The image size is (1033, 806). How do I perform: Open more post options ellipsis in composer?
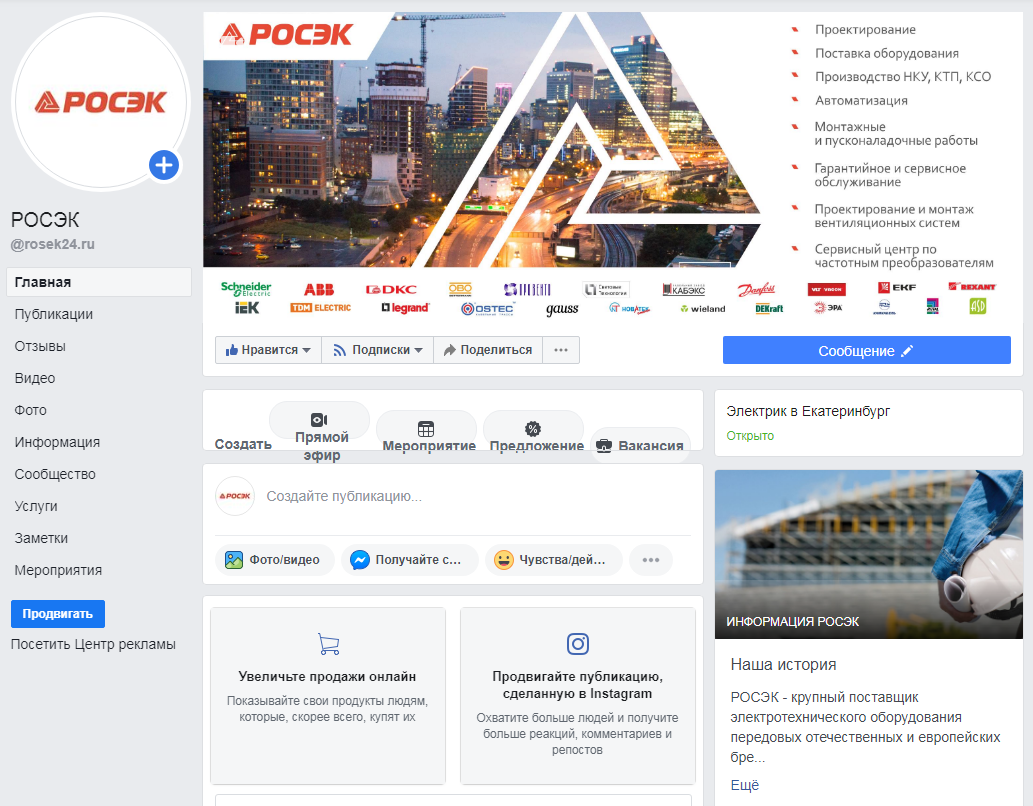click(651, 560)
